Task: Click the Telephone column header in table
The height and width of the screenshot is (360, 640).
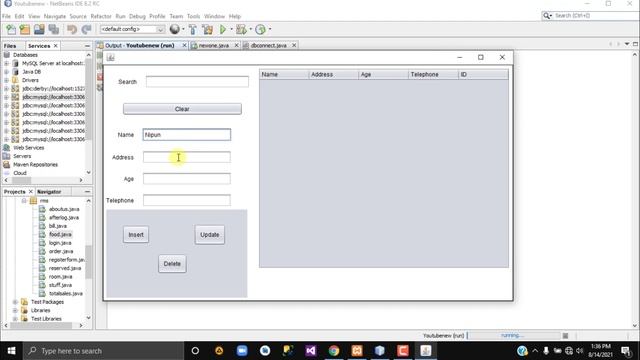Action: (433, 74)
